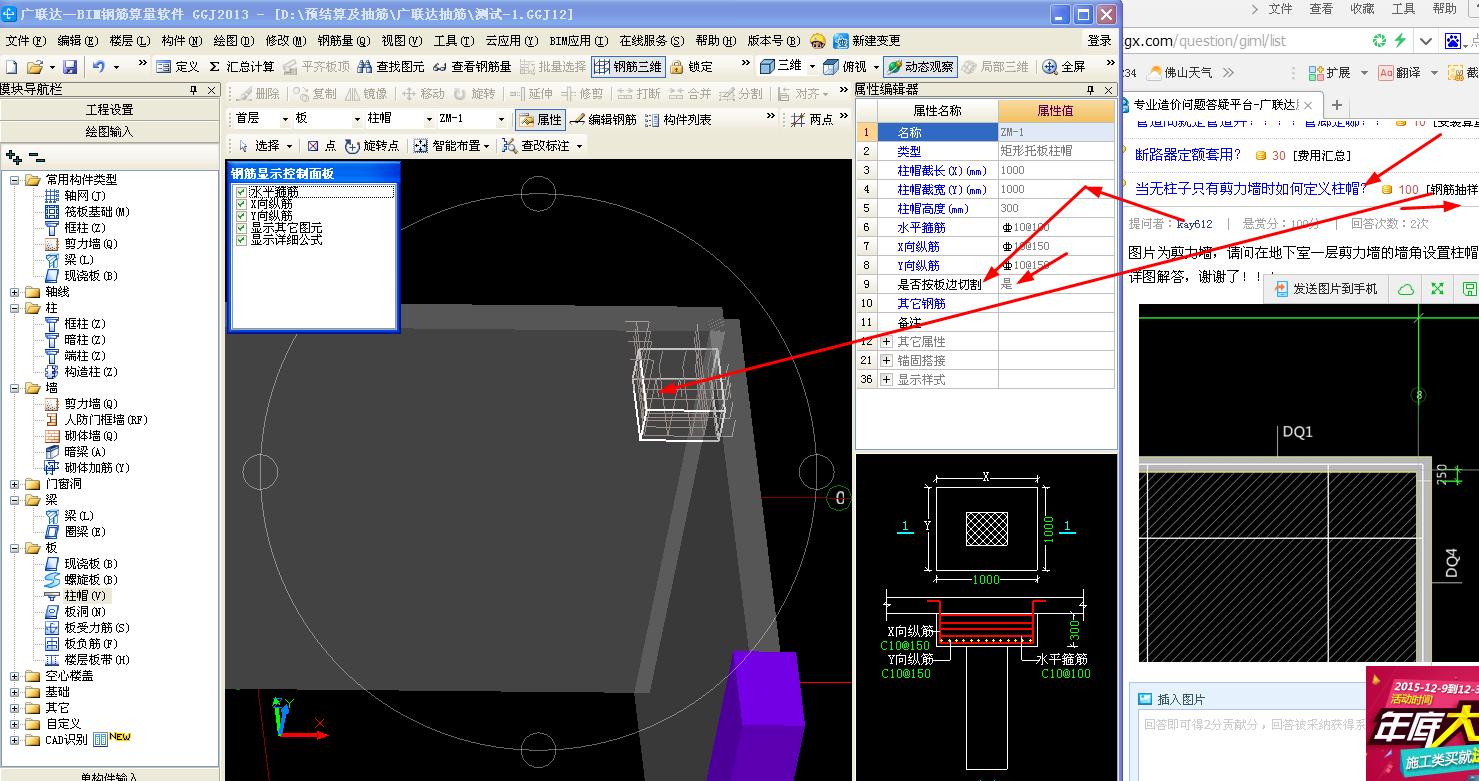Open the 楼层(L) menu
1479x781 pixels.
(x=130, y=41)
